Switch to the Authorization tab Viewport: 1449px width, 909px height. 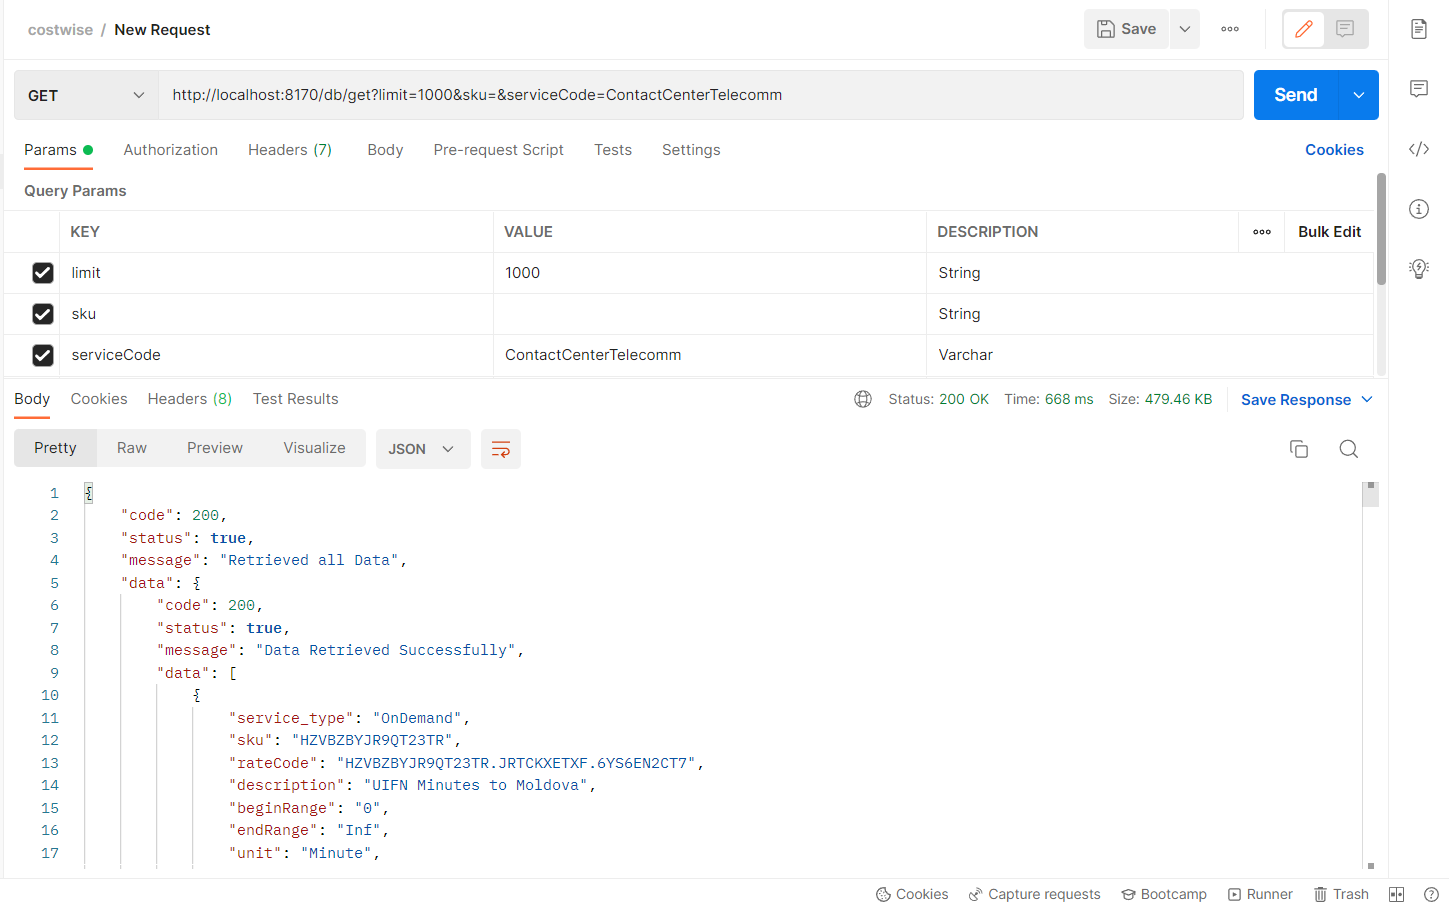pyautogui.click(x=170, y=150)
